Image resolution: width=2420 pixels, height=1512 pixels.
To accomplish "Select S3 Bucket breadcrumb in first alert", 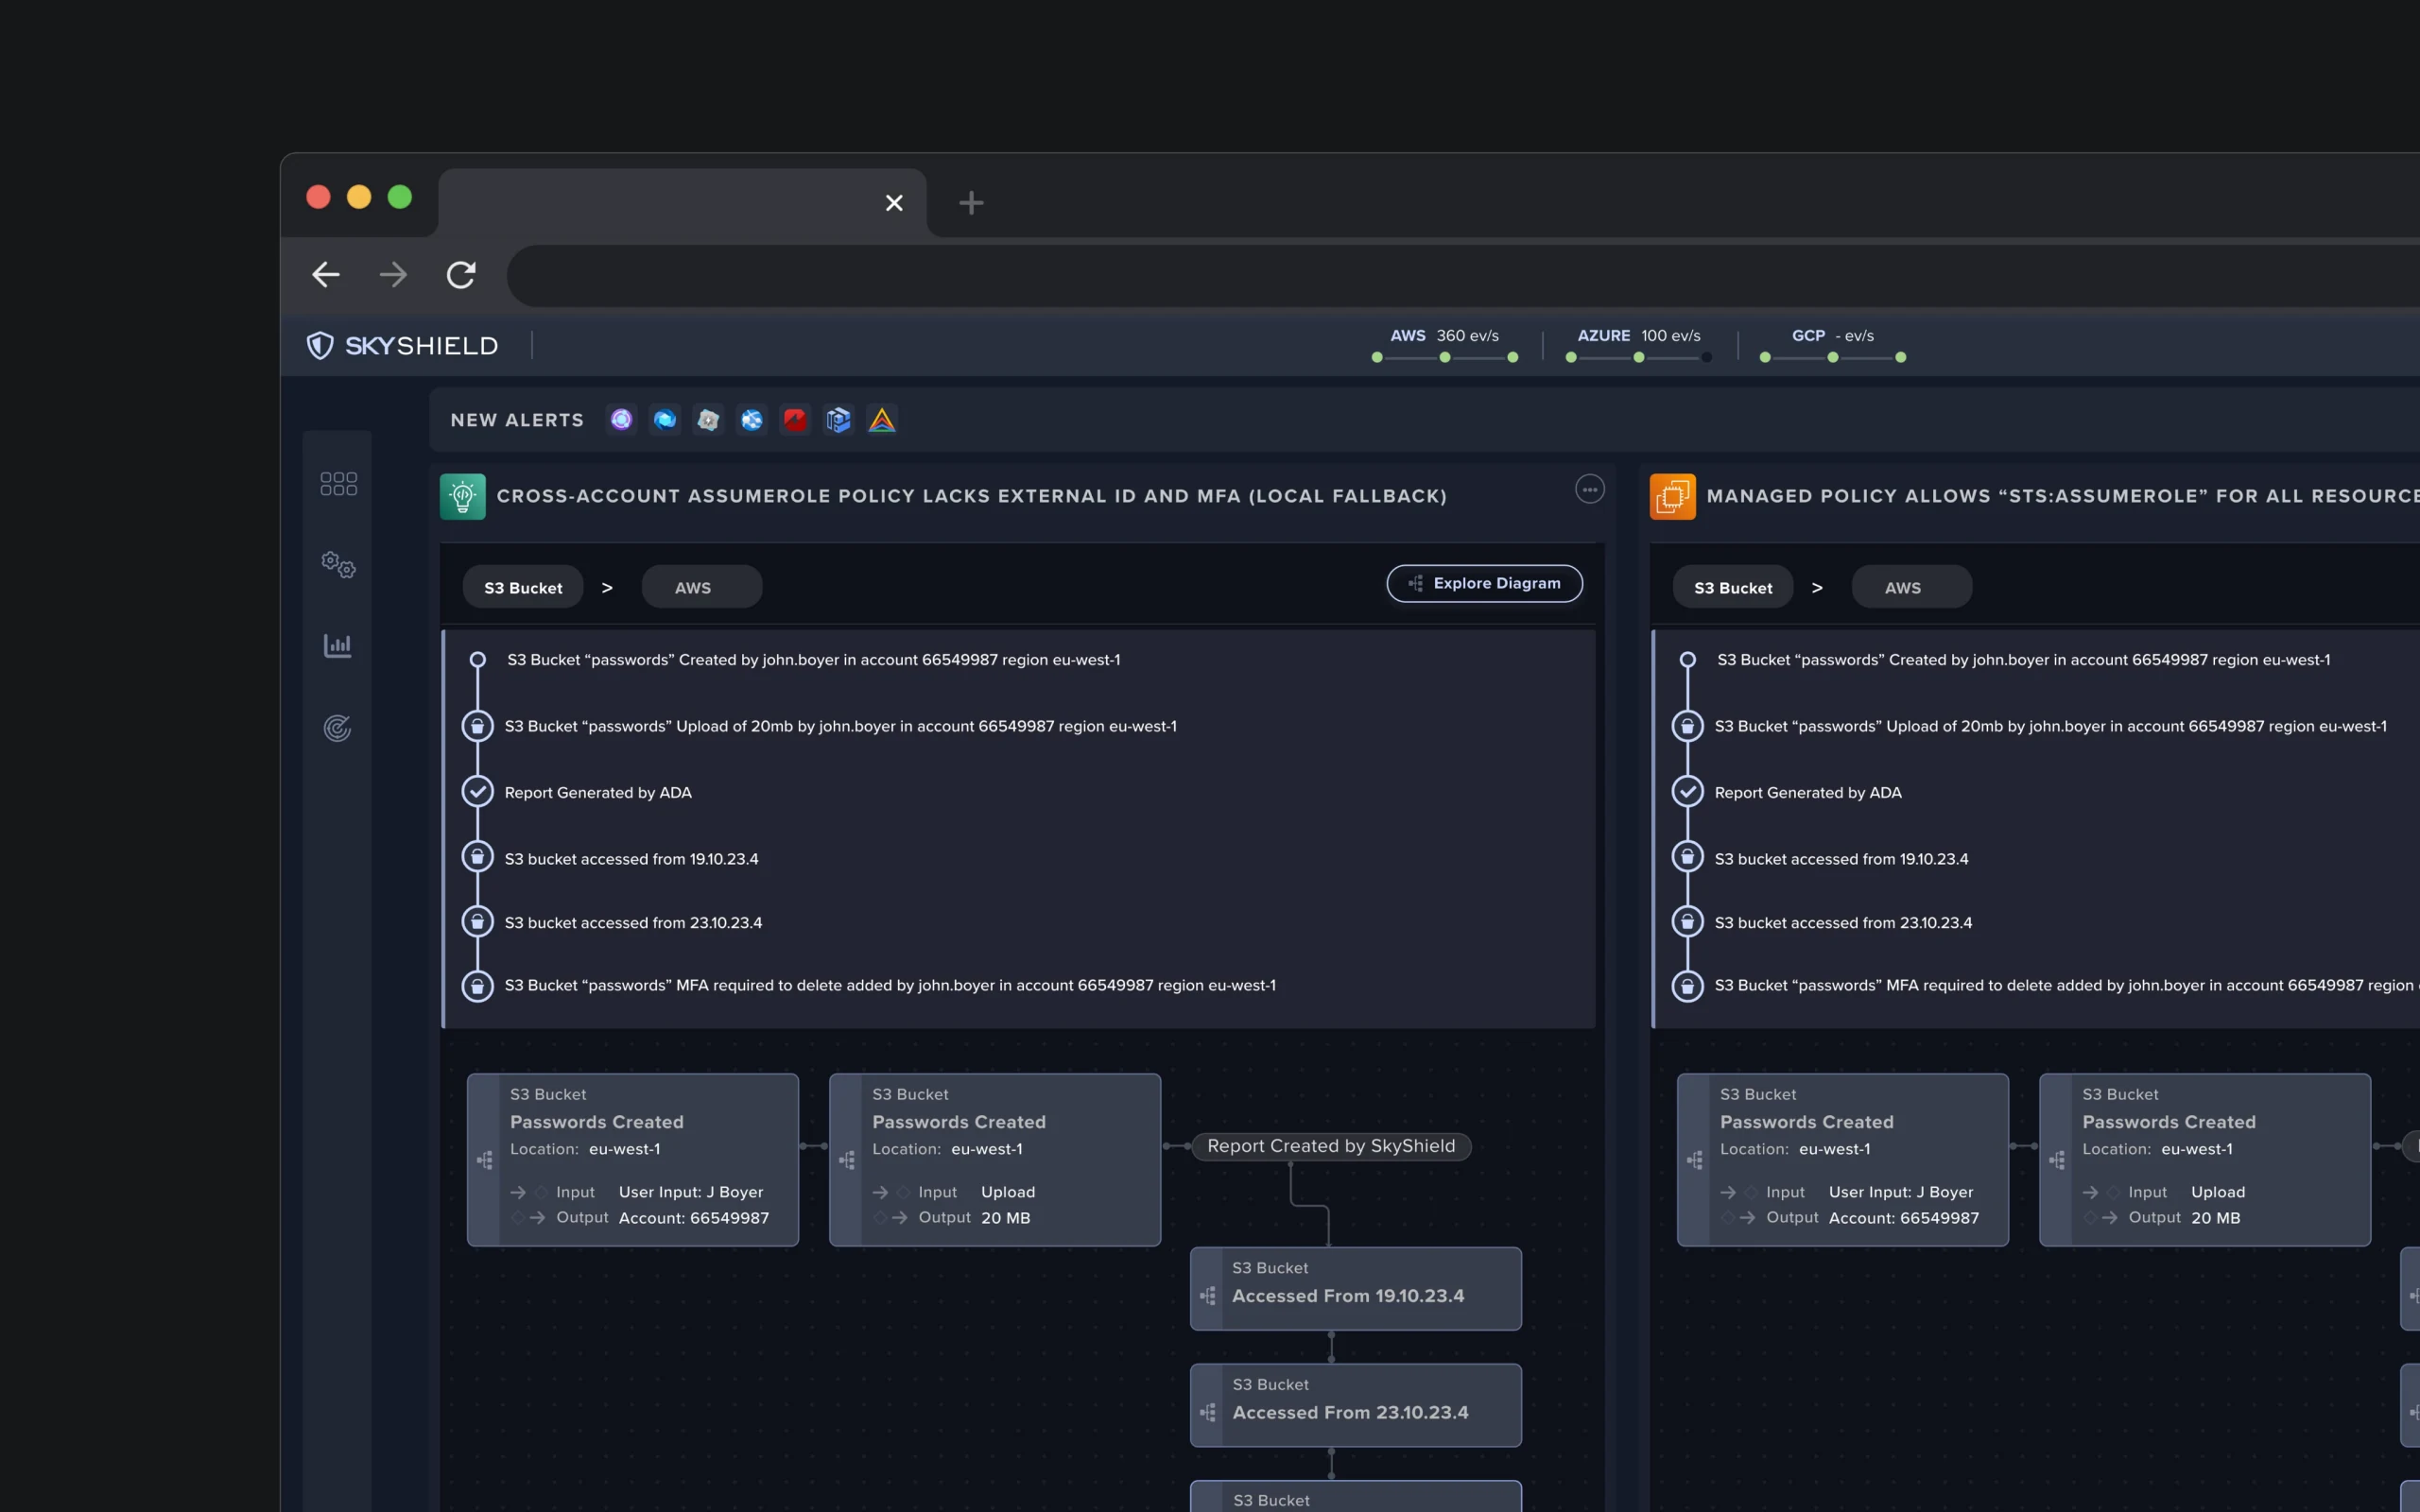I will click(523, 587).
